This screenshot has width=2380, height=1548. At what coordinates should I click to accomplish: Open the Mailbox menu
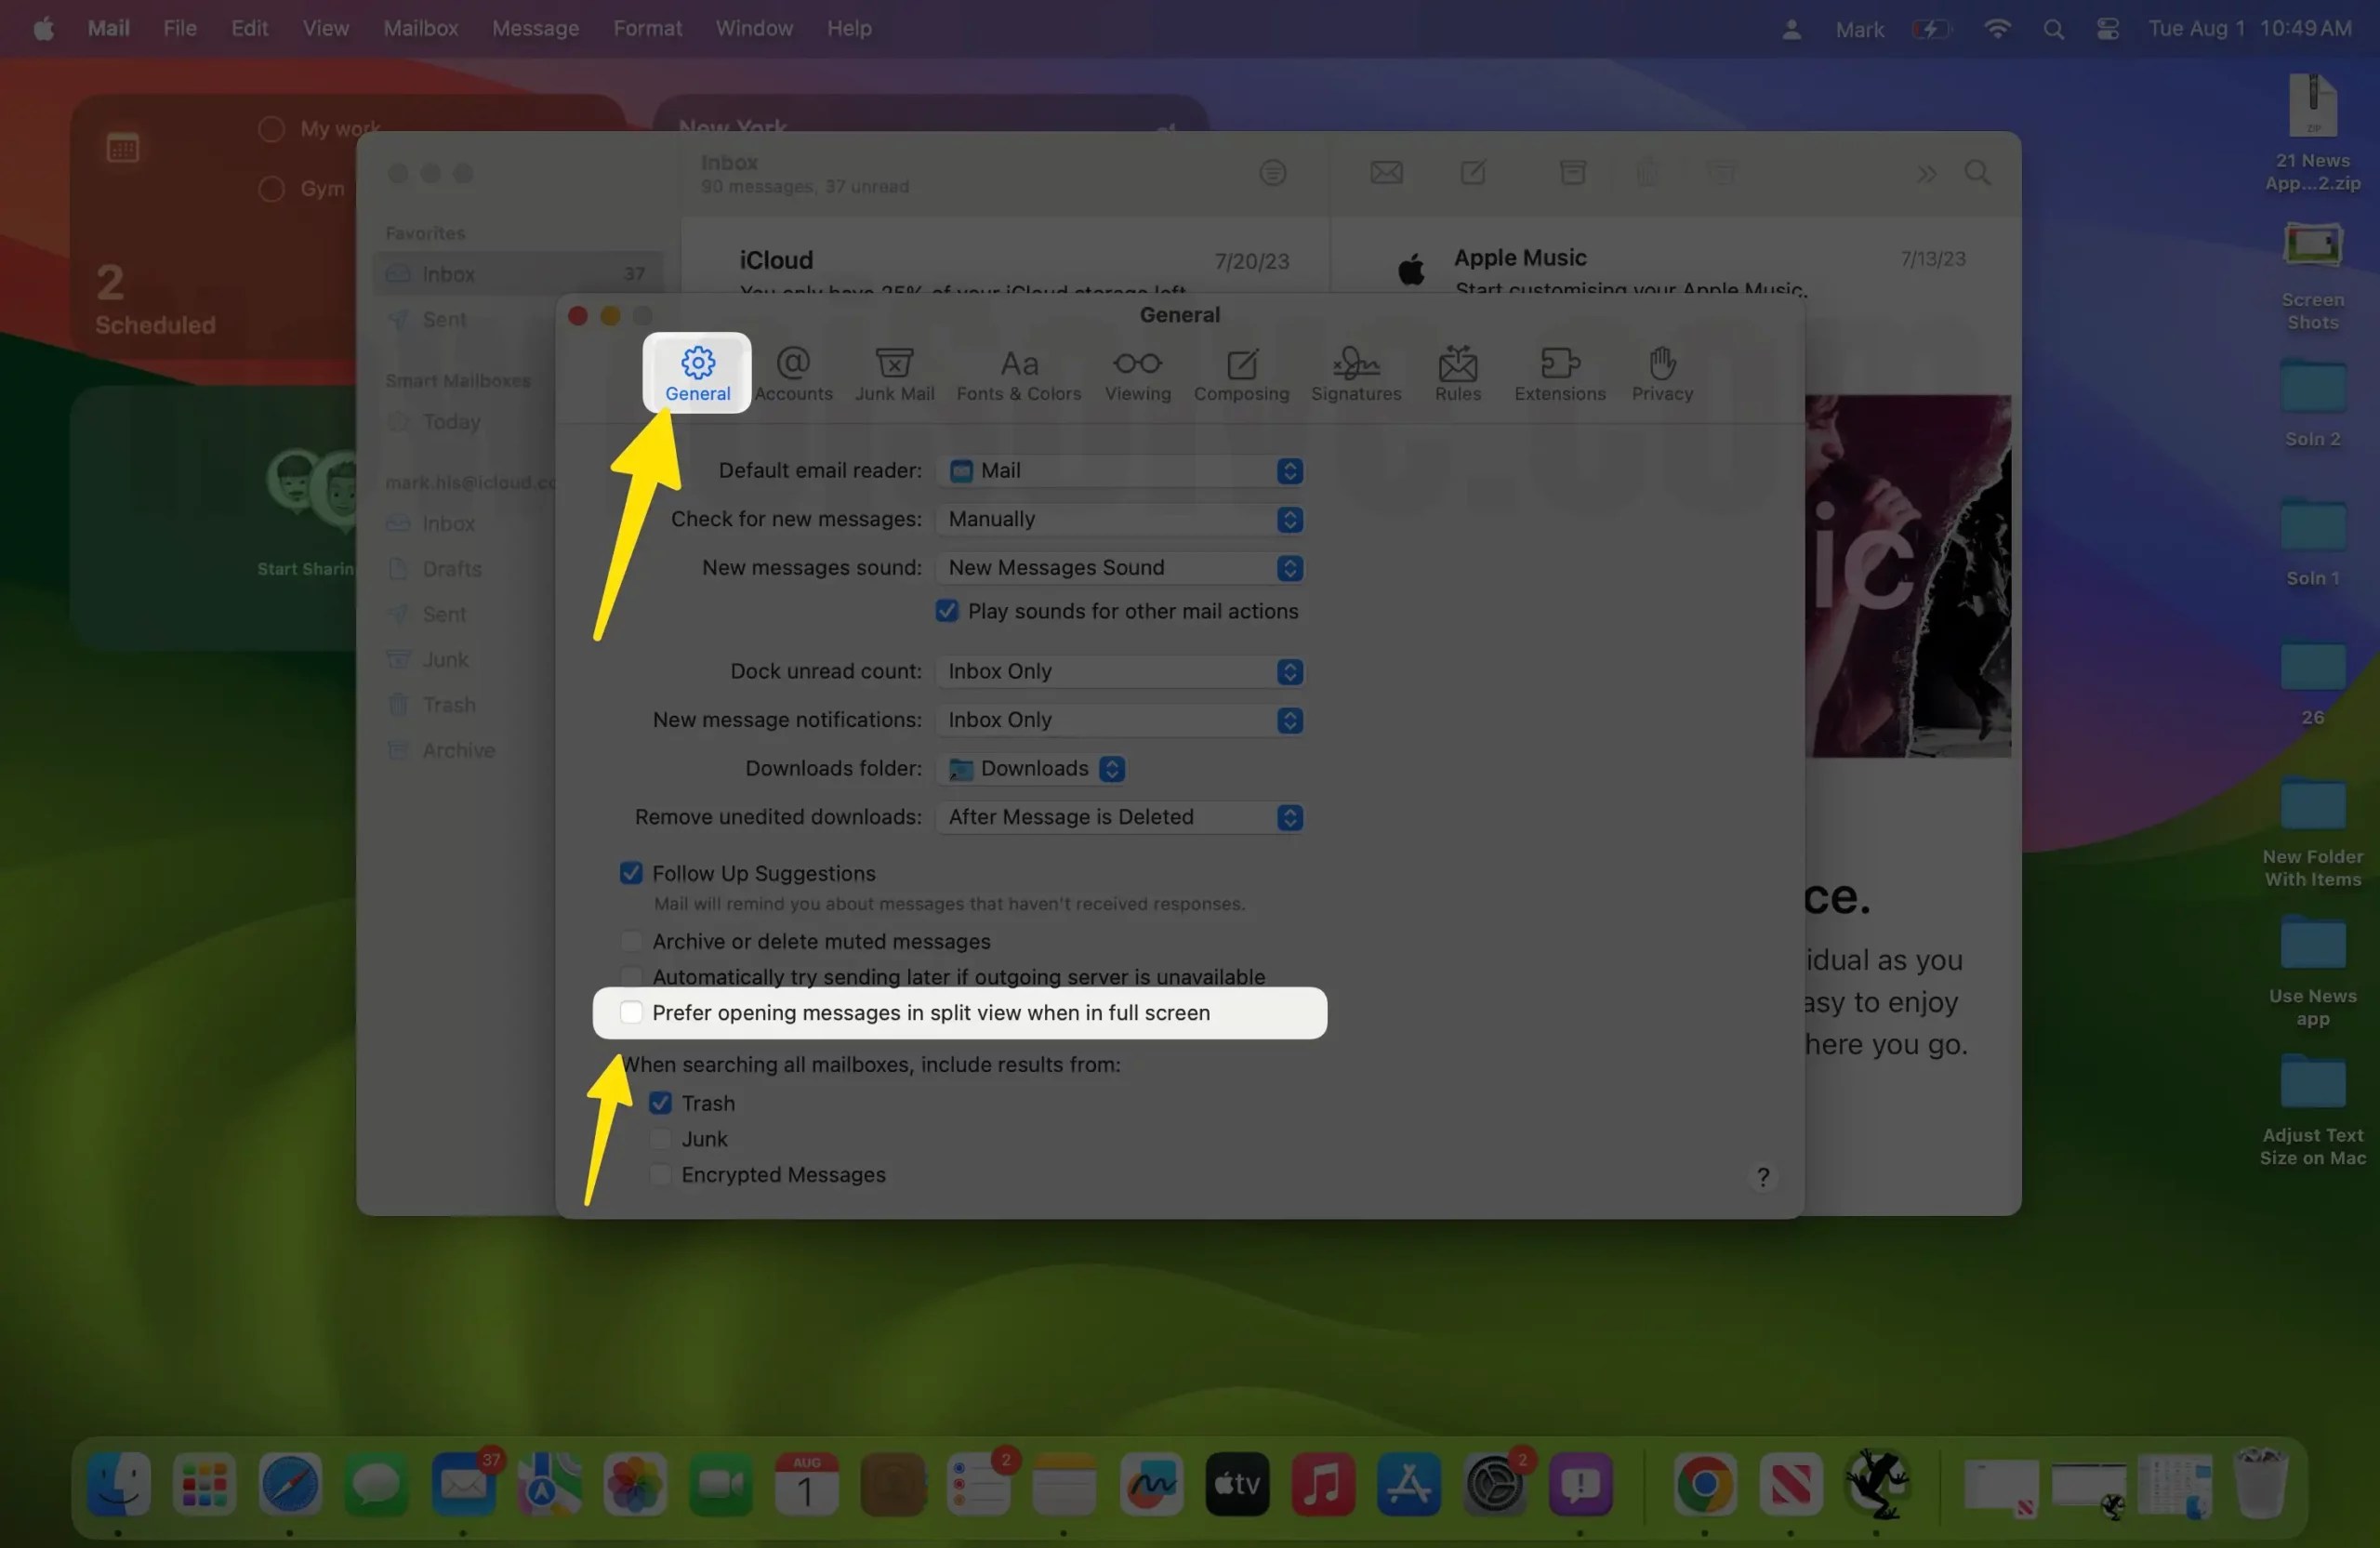pos(419,28)
